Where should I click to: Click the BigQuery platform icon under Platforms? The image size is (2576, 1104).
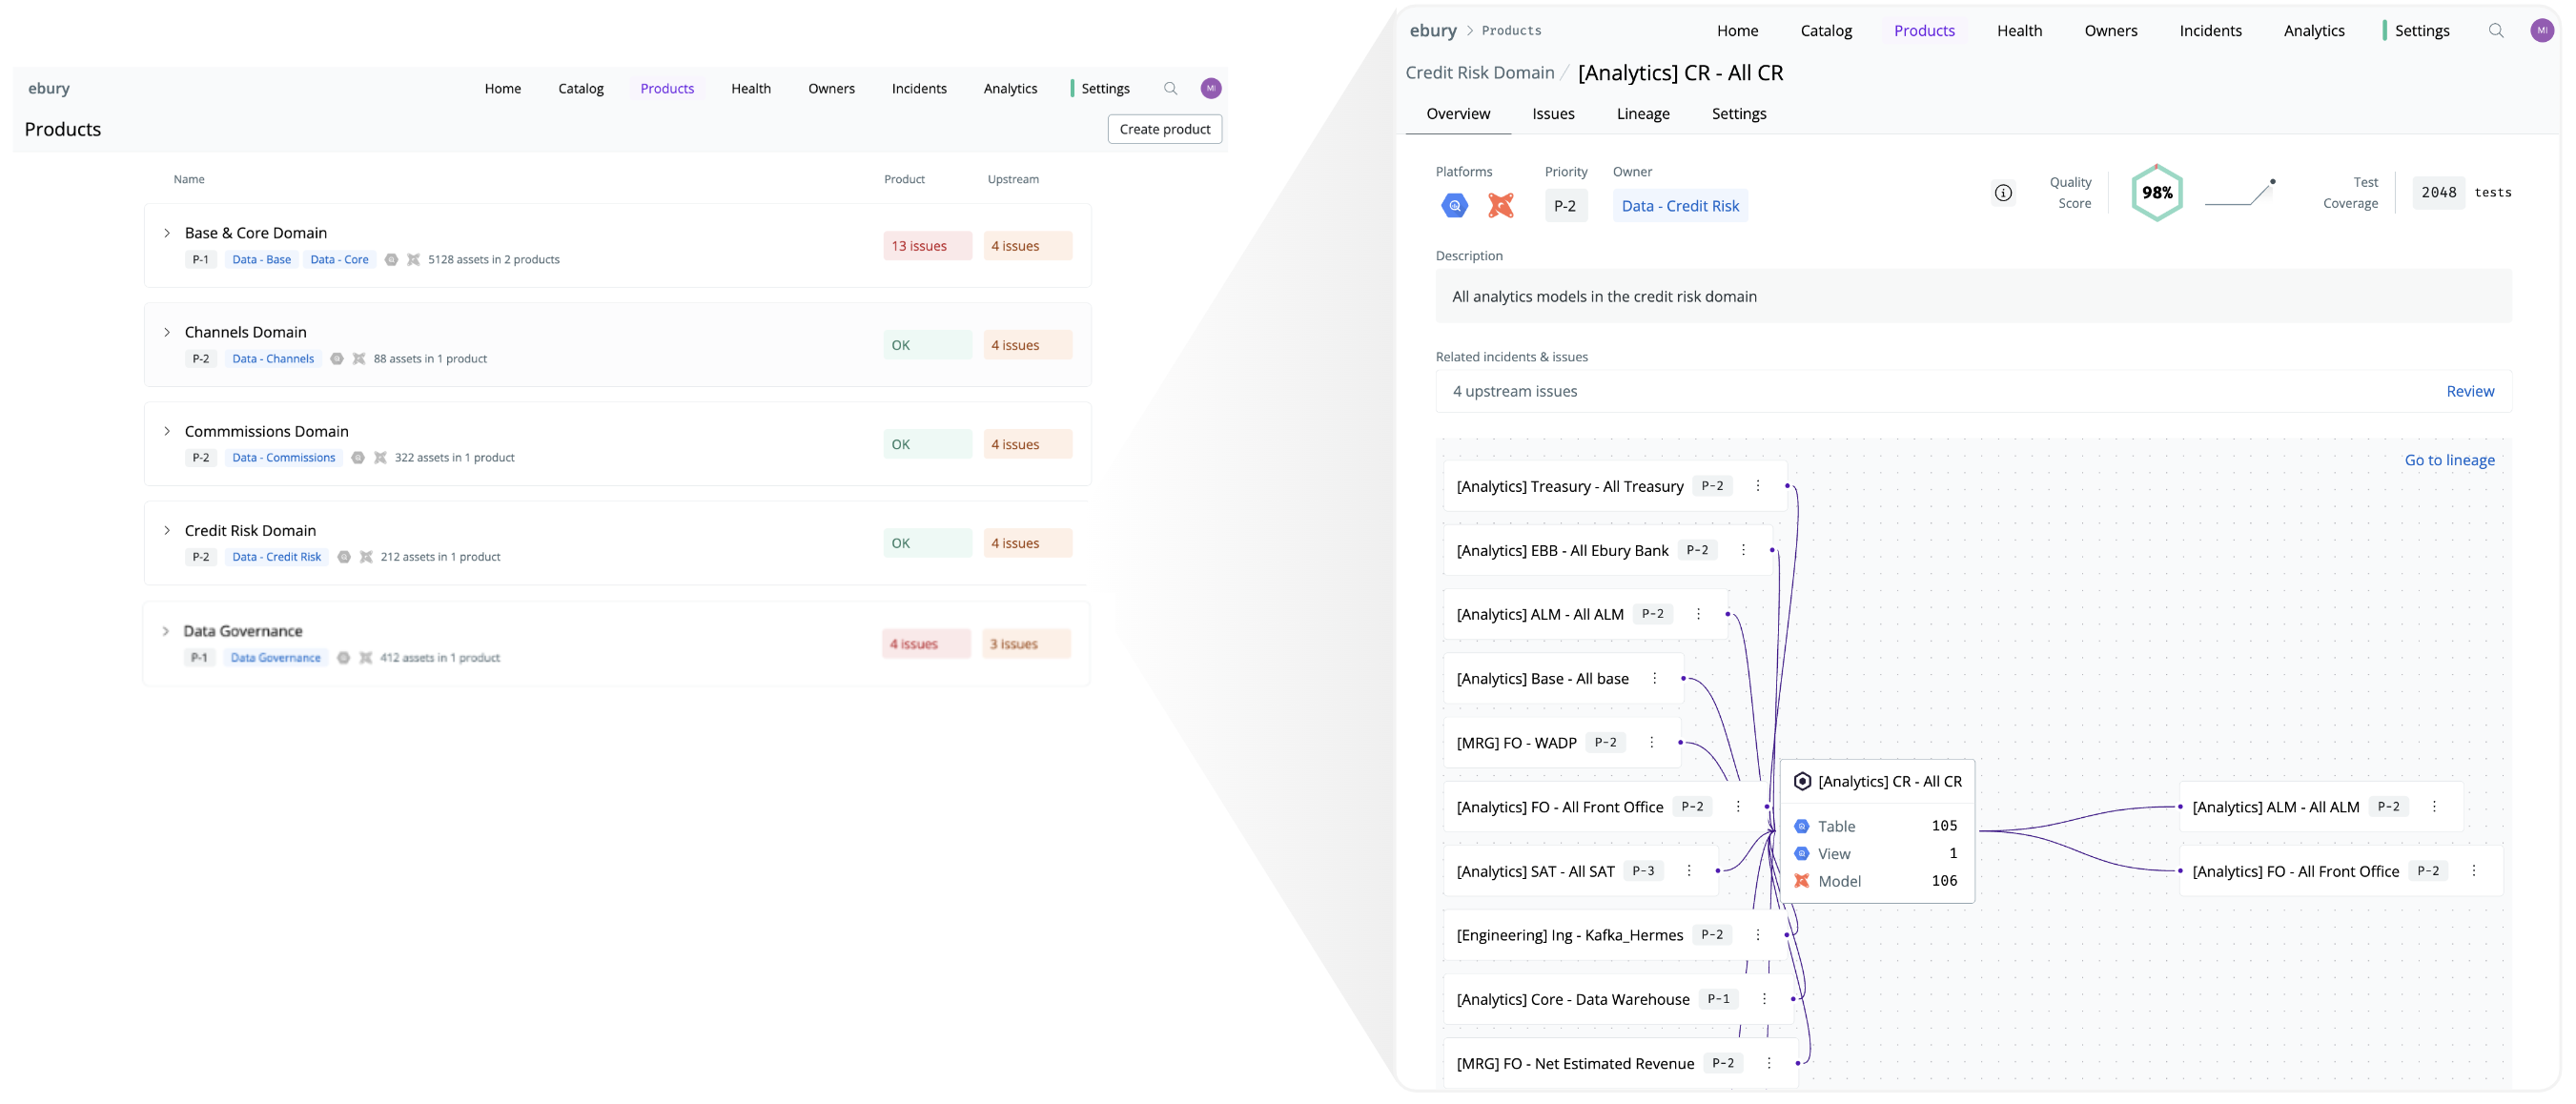pyautogui.click(x=1454, y=206)
